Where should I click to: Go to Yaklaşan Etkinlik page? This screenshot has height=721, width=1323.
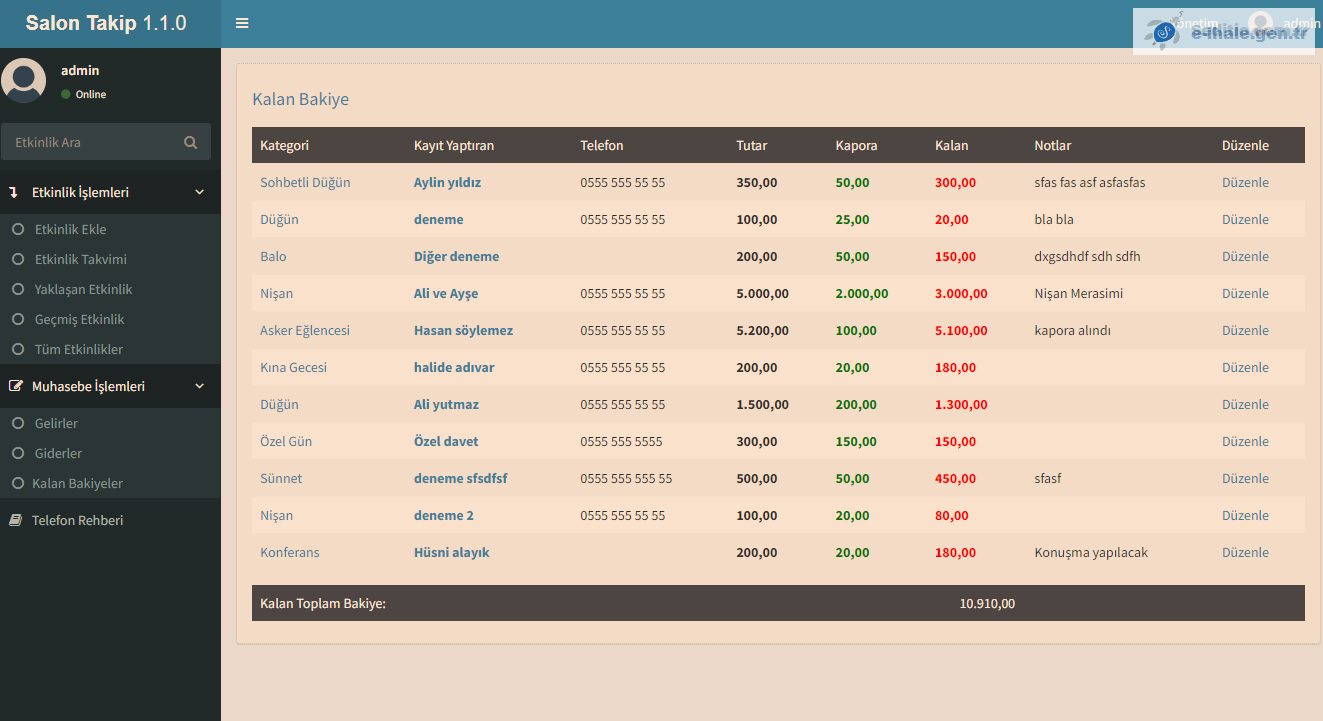pyautogui.click(x=83, y=289)
